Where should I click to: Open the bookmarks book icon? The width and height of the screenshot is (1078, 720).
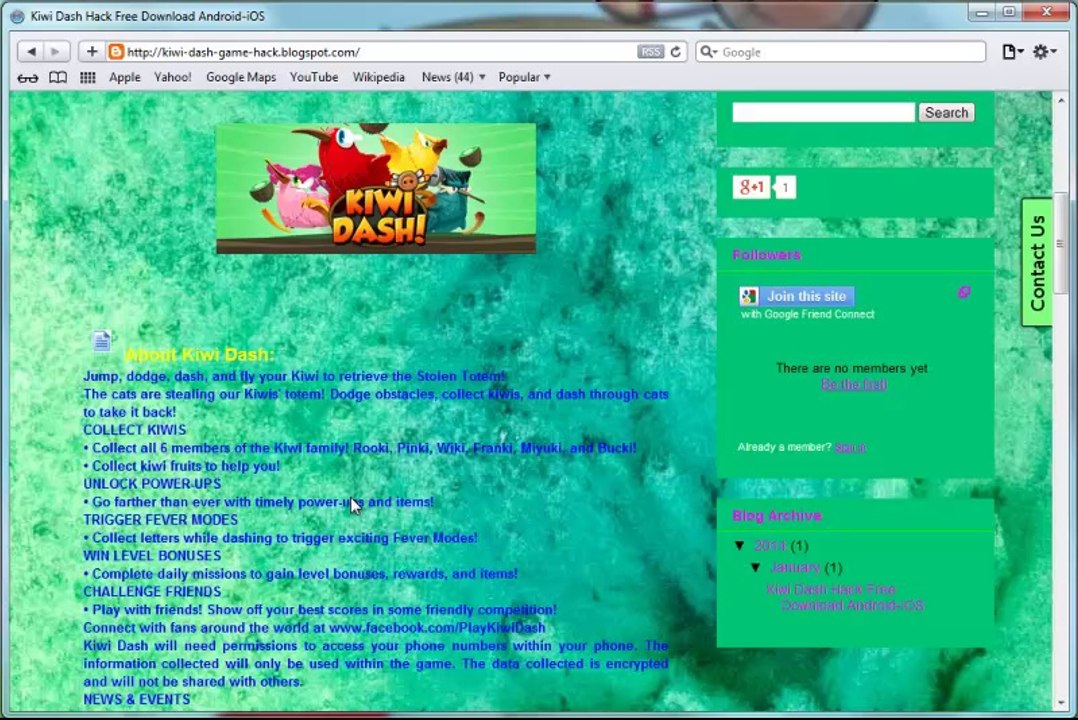(58, 77)
